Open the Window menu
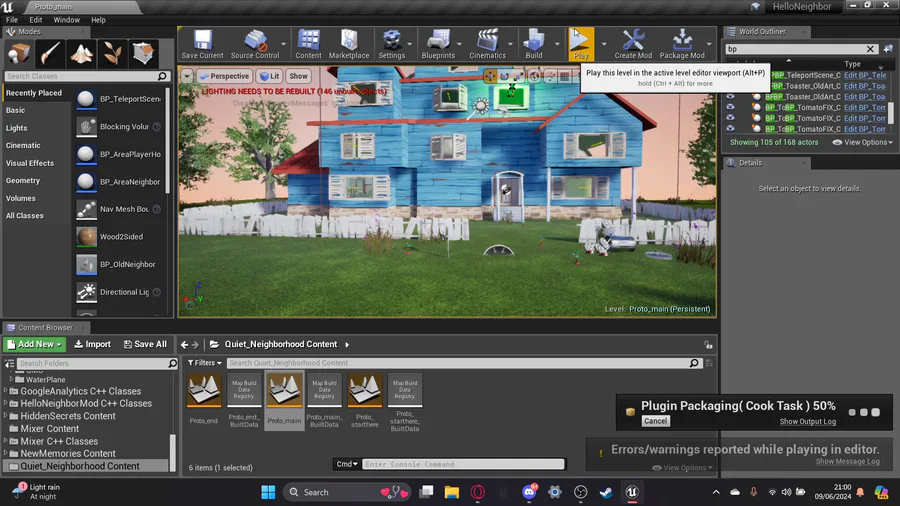The height and width of the screenshot is (506, 900). click(67, 20)
